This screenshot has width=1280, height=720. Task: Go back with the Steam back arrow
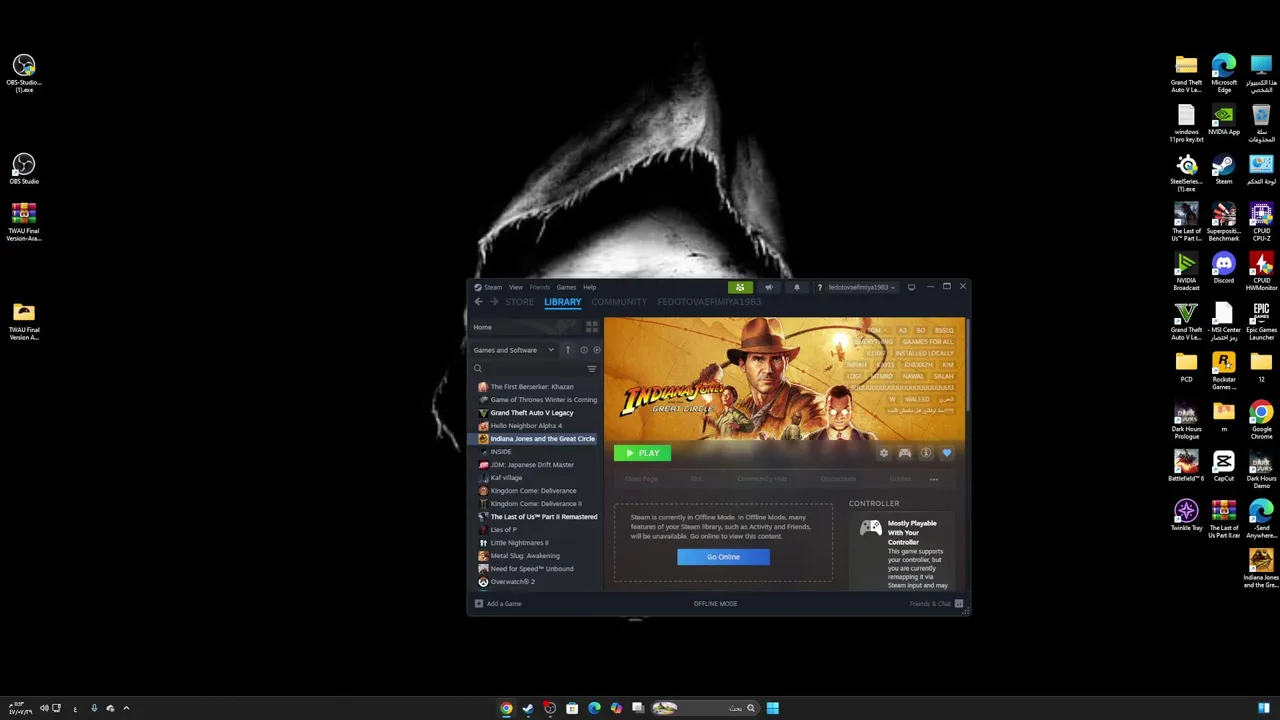pos(479,302)
